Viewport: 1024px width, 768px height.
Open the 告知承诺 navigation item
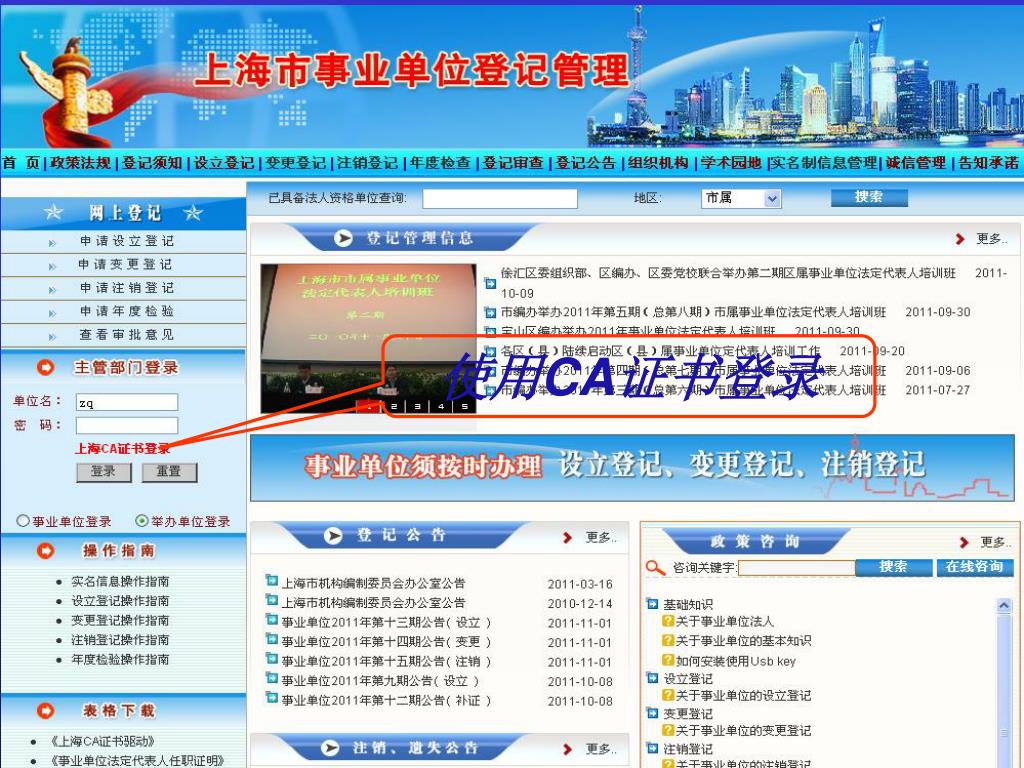click(988, 163)
